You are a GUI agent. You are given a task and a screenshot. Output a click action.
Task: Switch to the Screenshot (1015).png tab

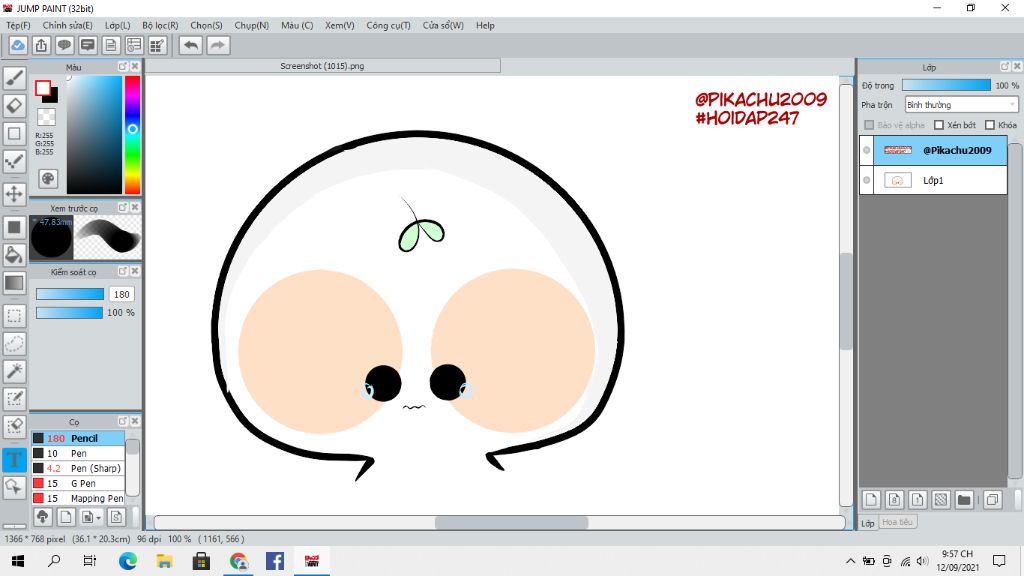click(323, 66)
